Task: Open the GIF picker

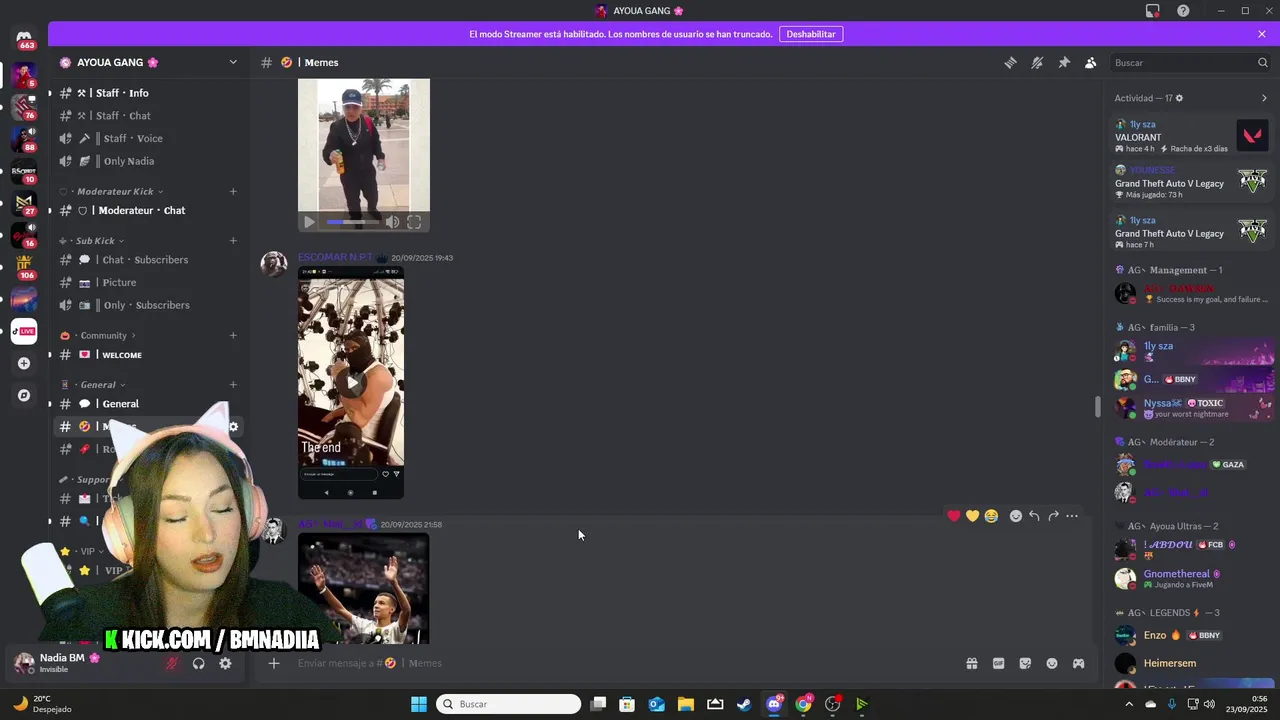Action: point(998,663)
